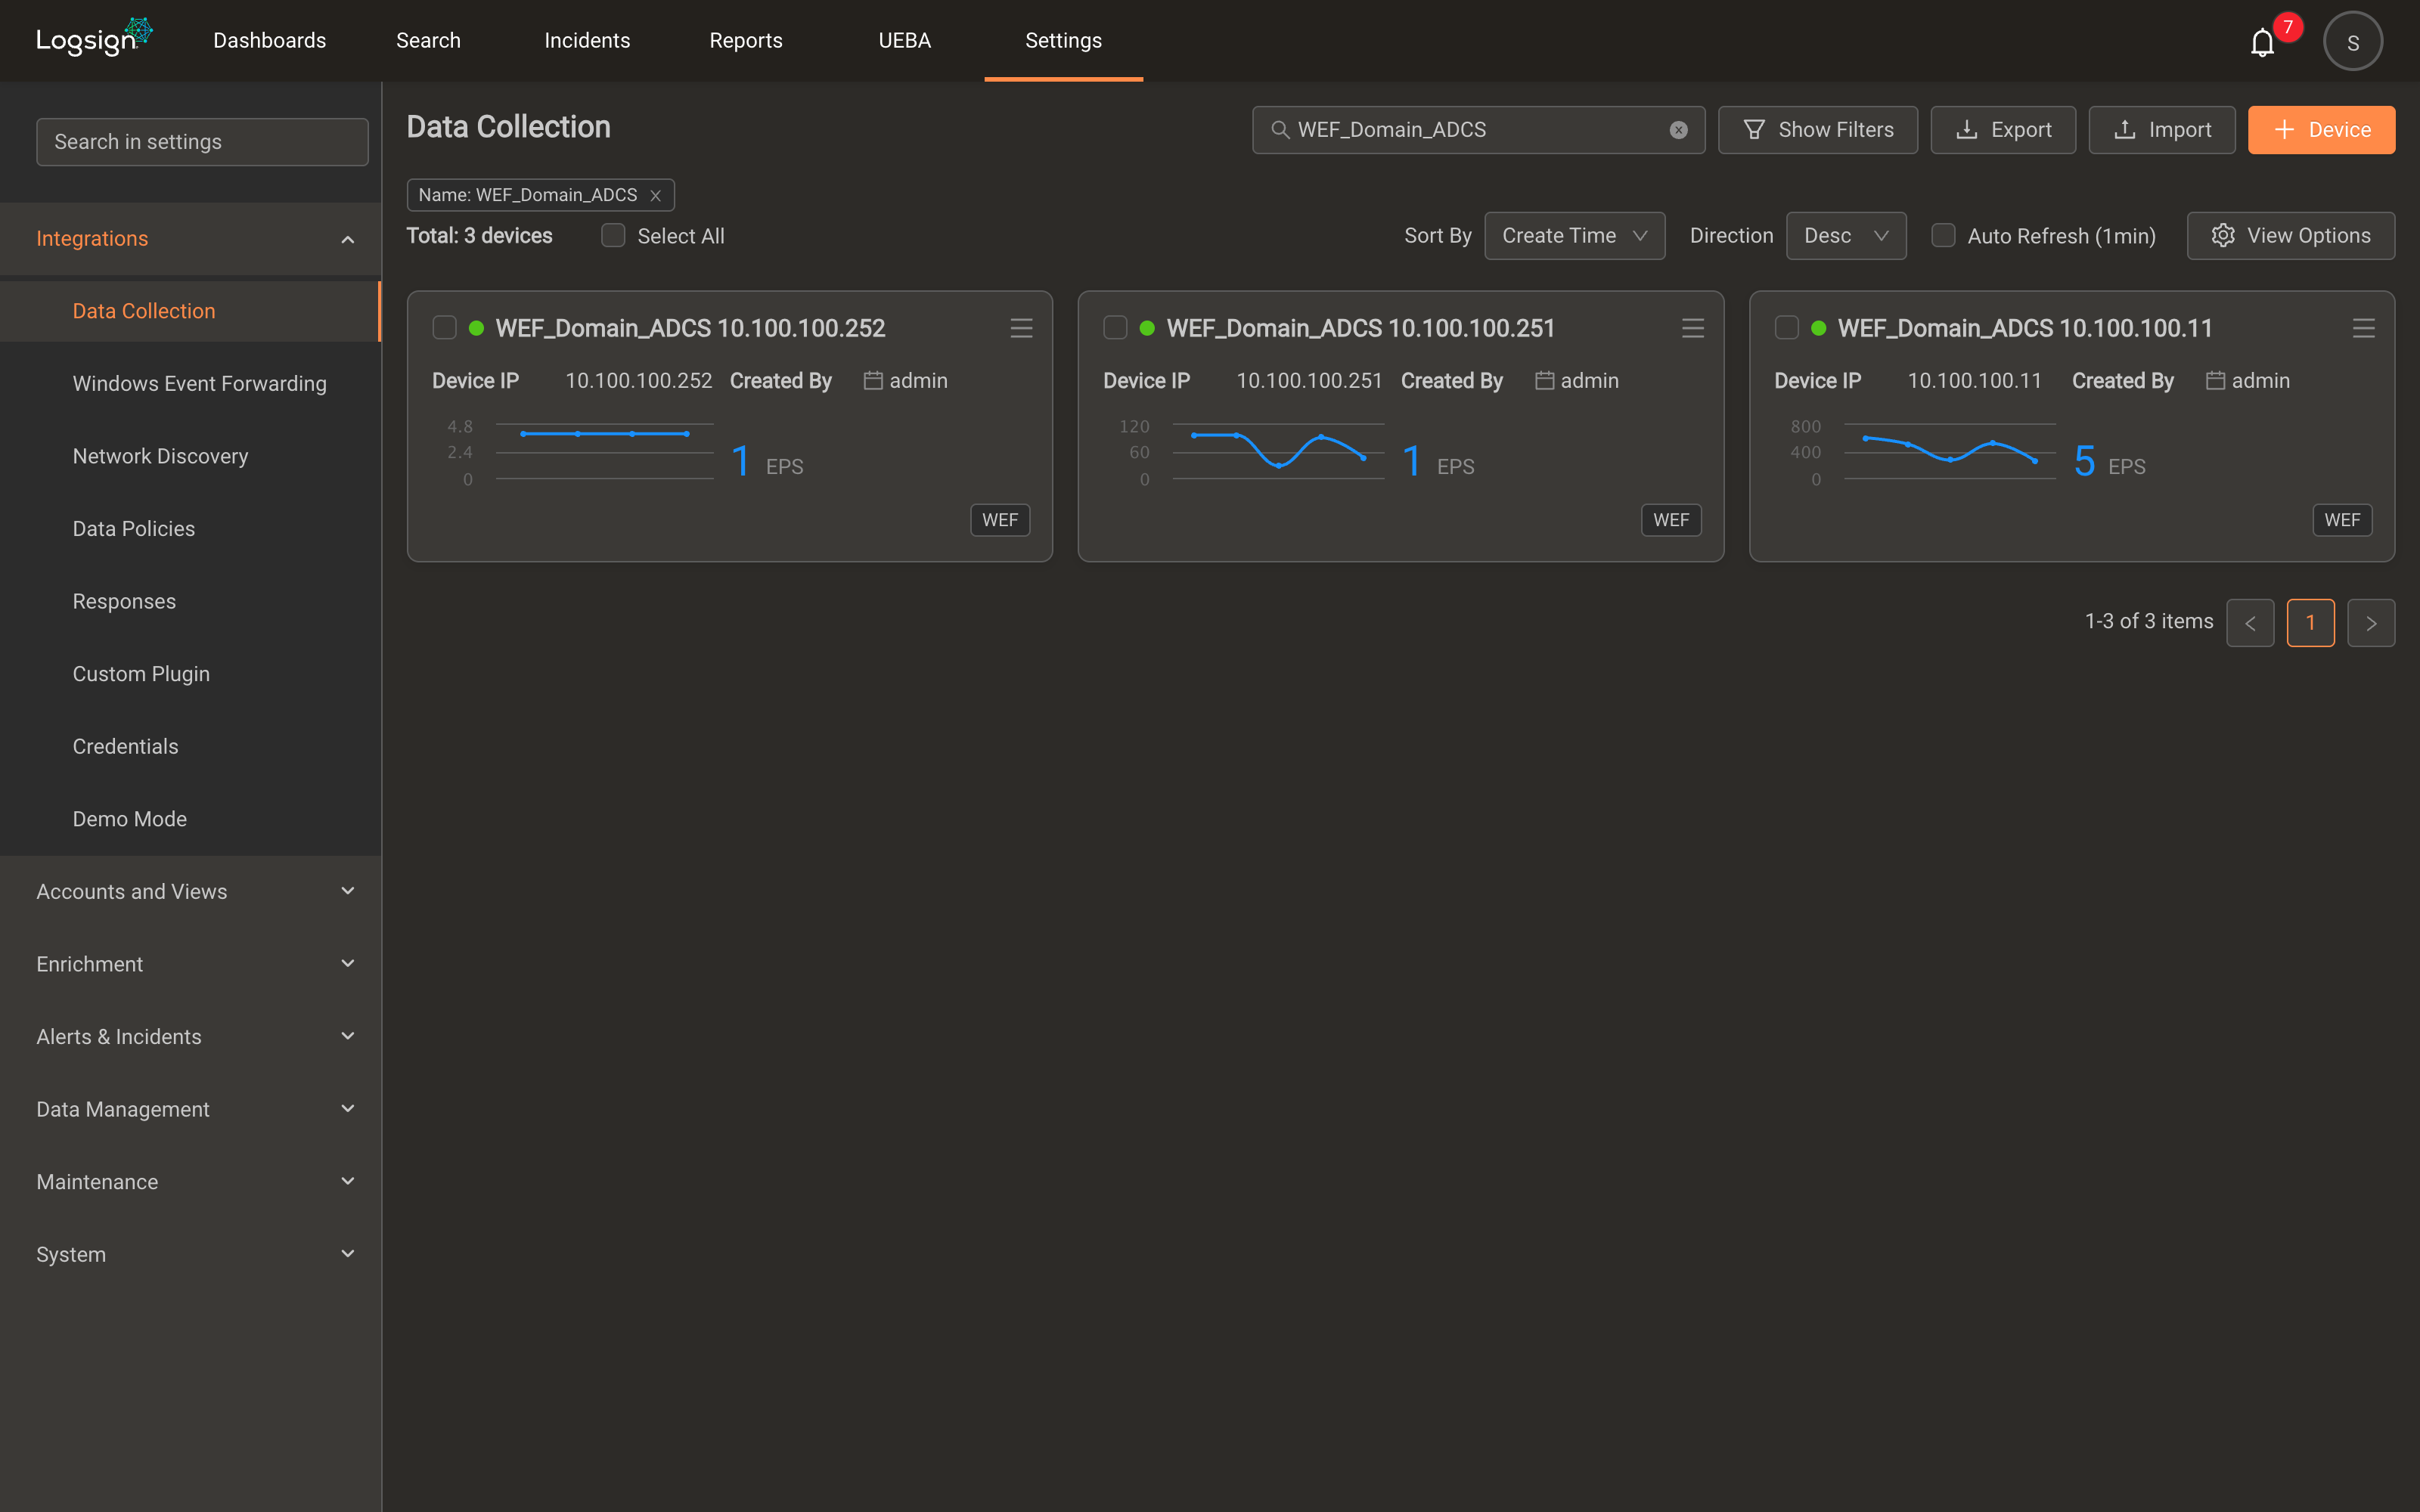Open hamburger menu on 10.100.100.252 card
Image resolution: width=2420 pixels, height=1512 pixels.
pyautogui.click(x=1021, y=328)
